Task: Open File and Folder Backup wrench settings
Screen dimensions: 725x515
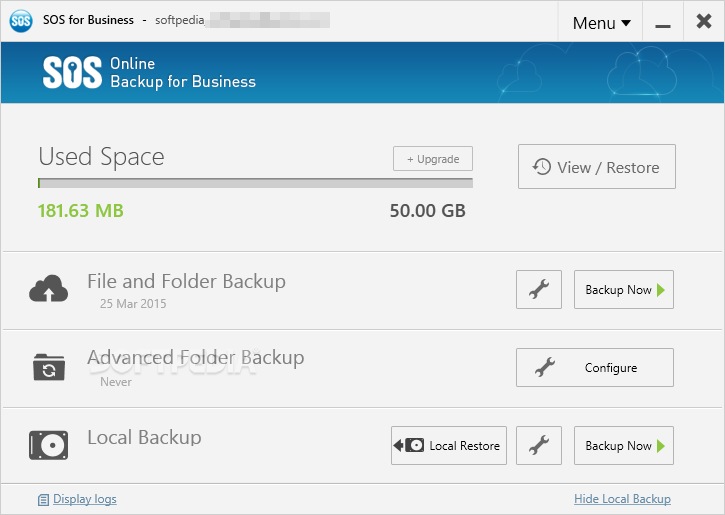Action: (x=539, y=289)
